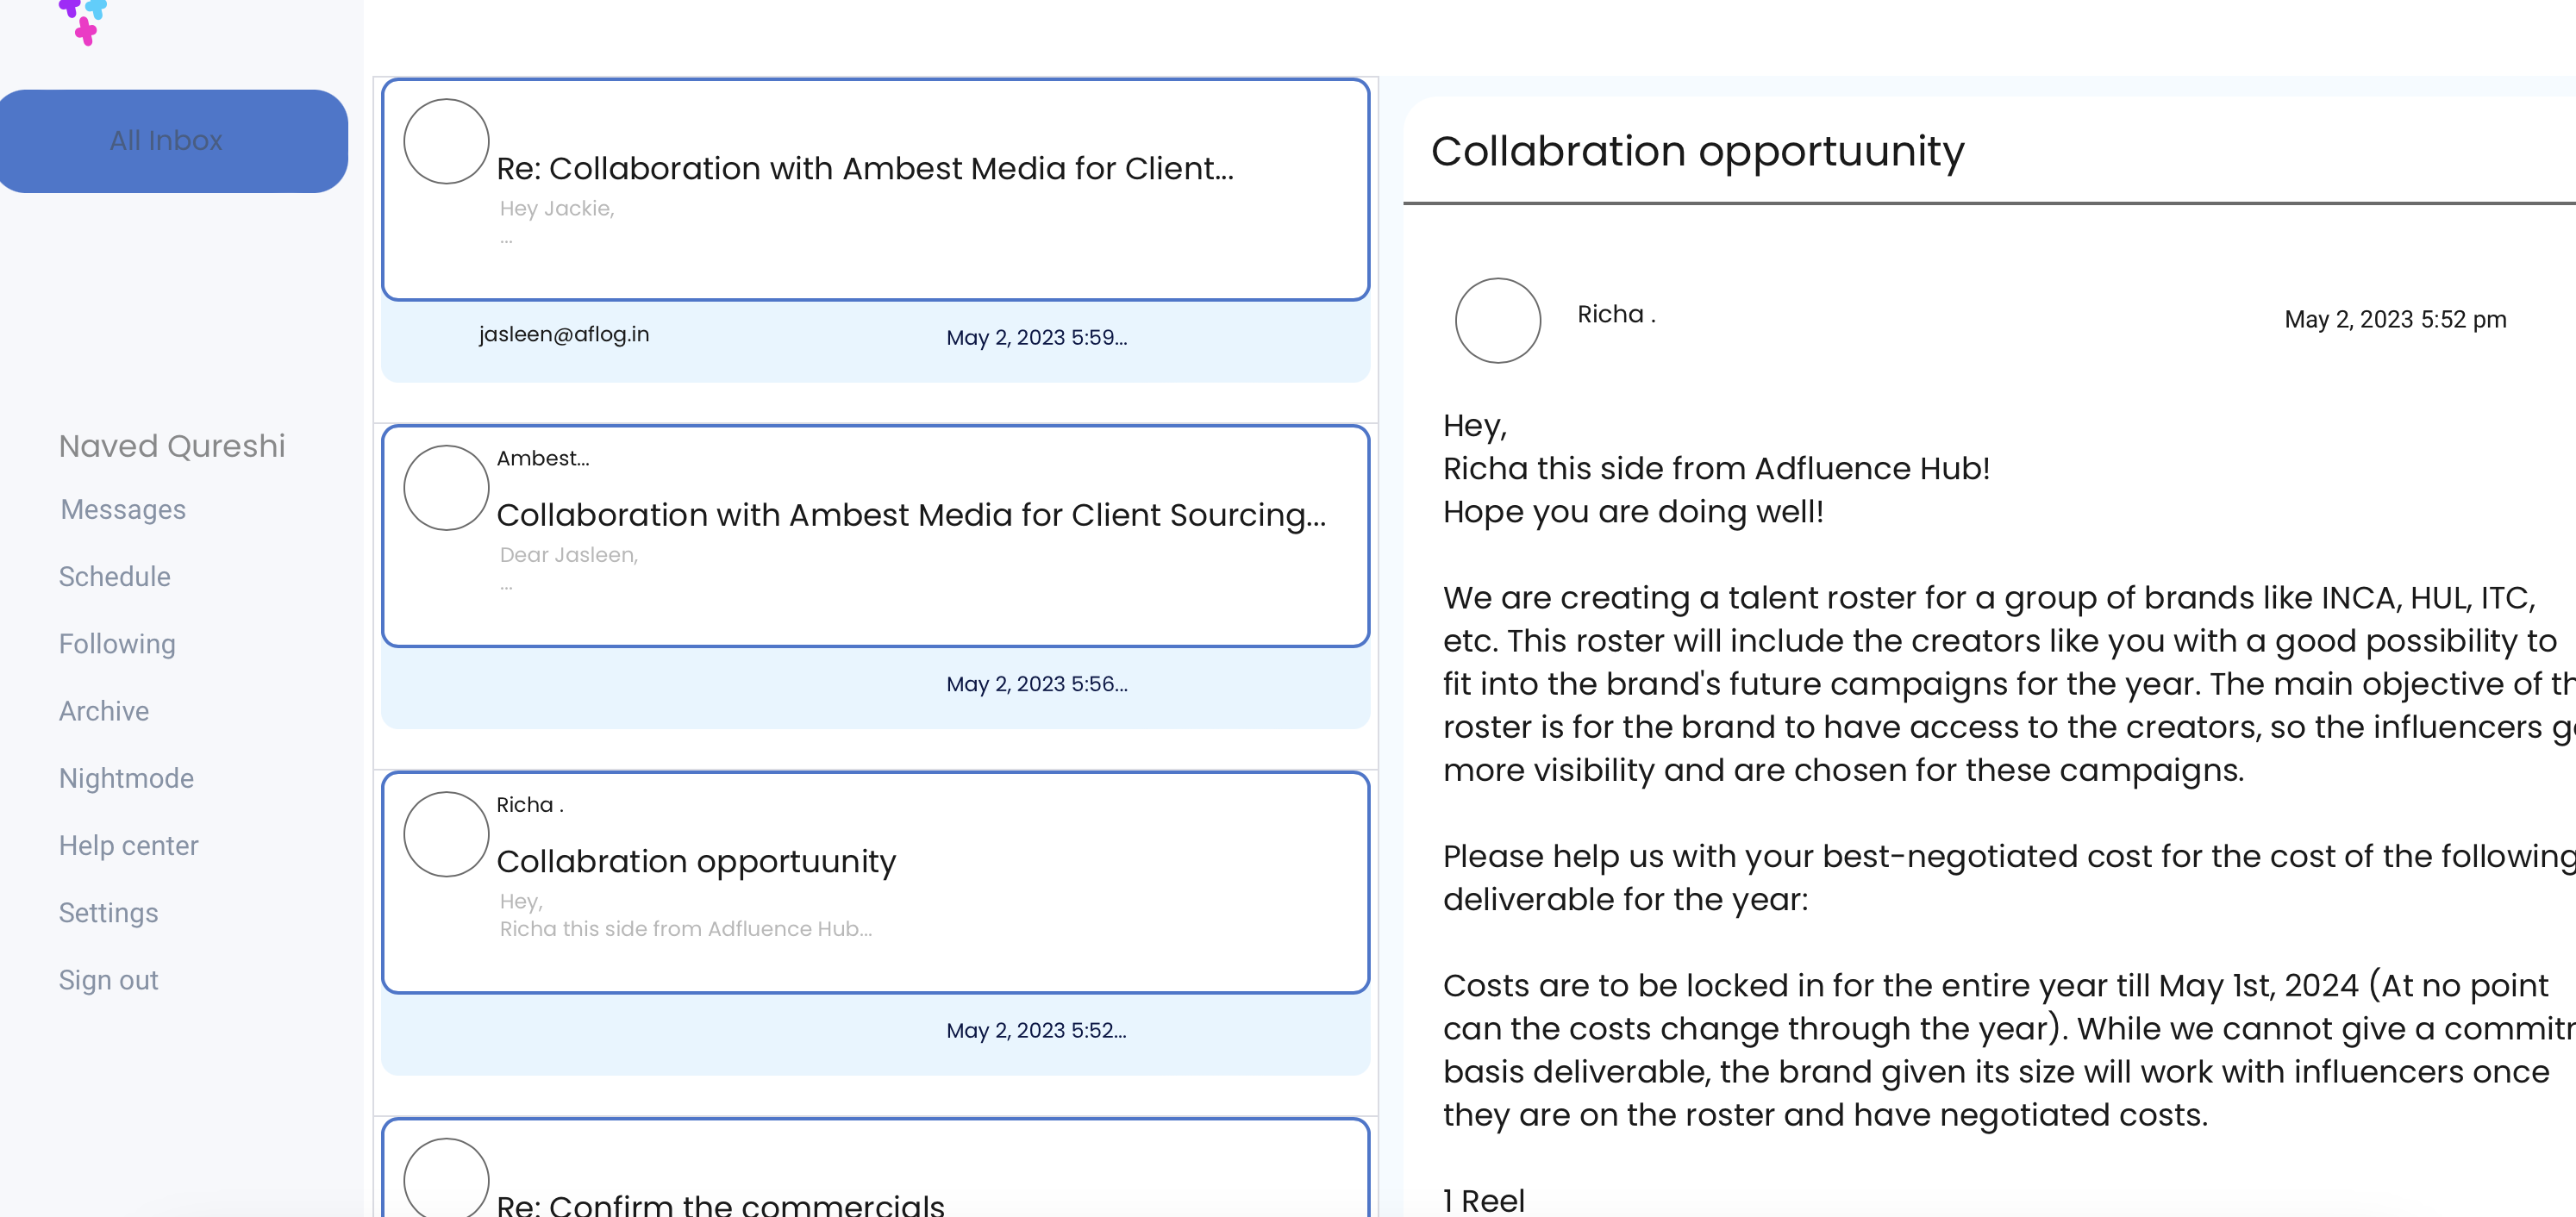Go to the Following page
The height and width of the screenshot is (1217, 2576).
(x=117, y=644)
